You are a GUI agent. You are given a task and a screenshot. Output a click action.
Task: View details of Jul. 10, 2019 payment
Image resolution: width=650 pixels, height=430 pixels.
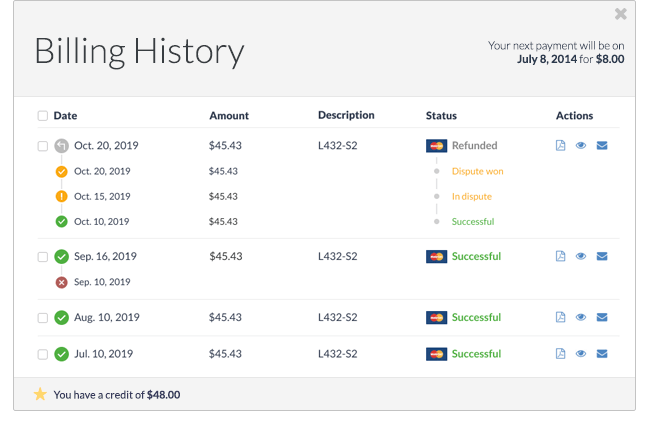tap(581, 354)
